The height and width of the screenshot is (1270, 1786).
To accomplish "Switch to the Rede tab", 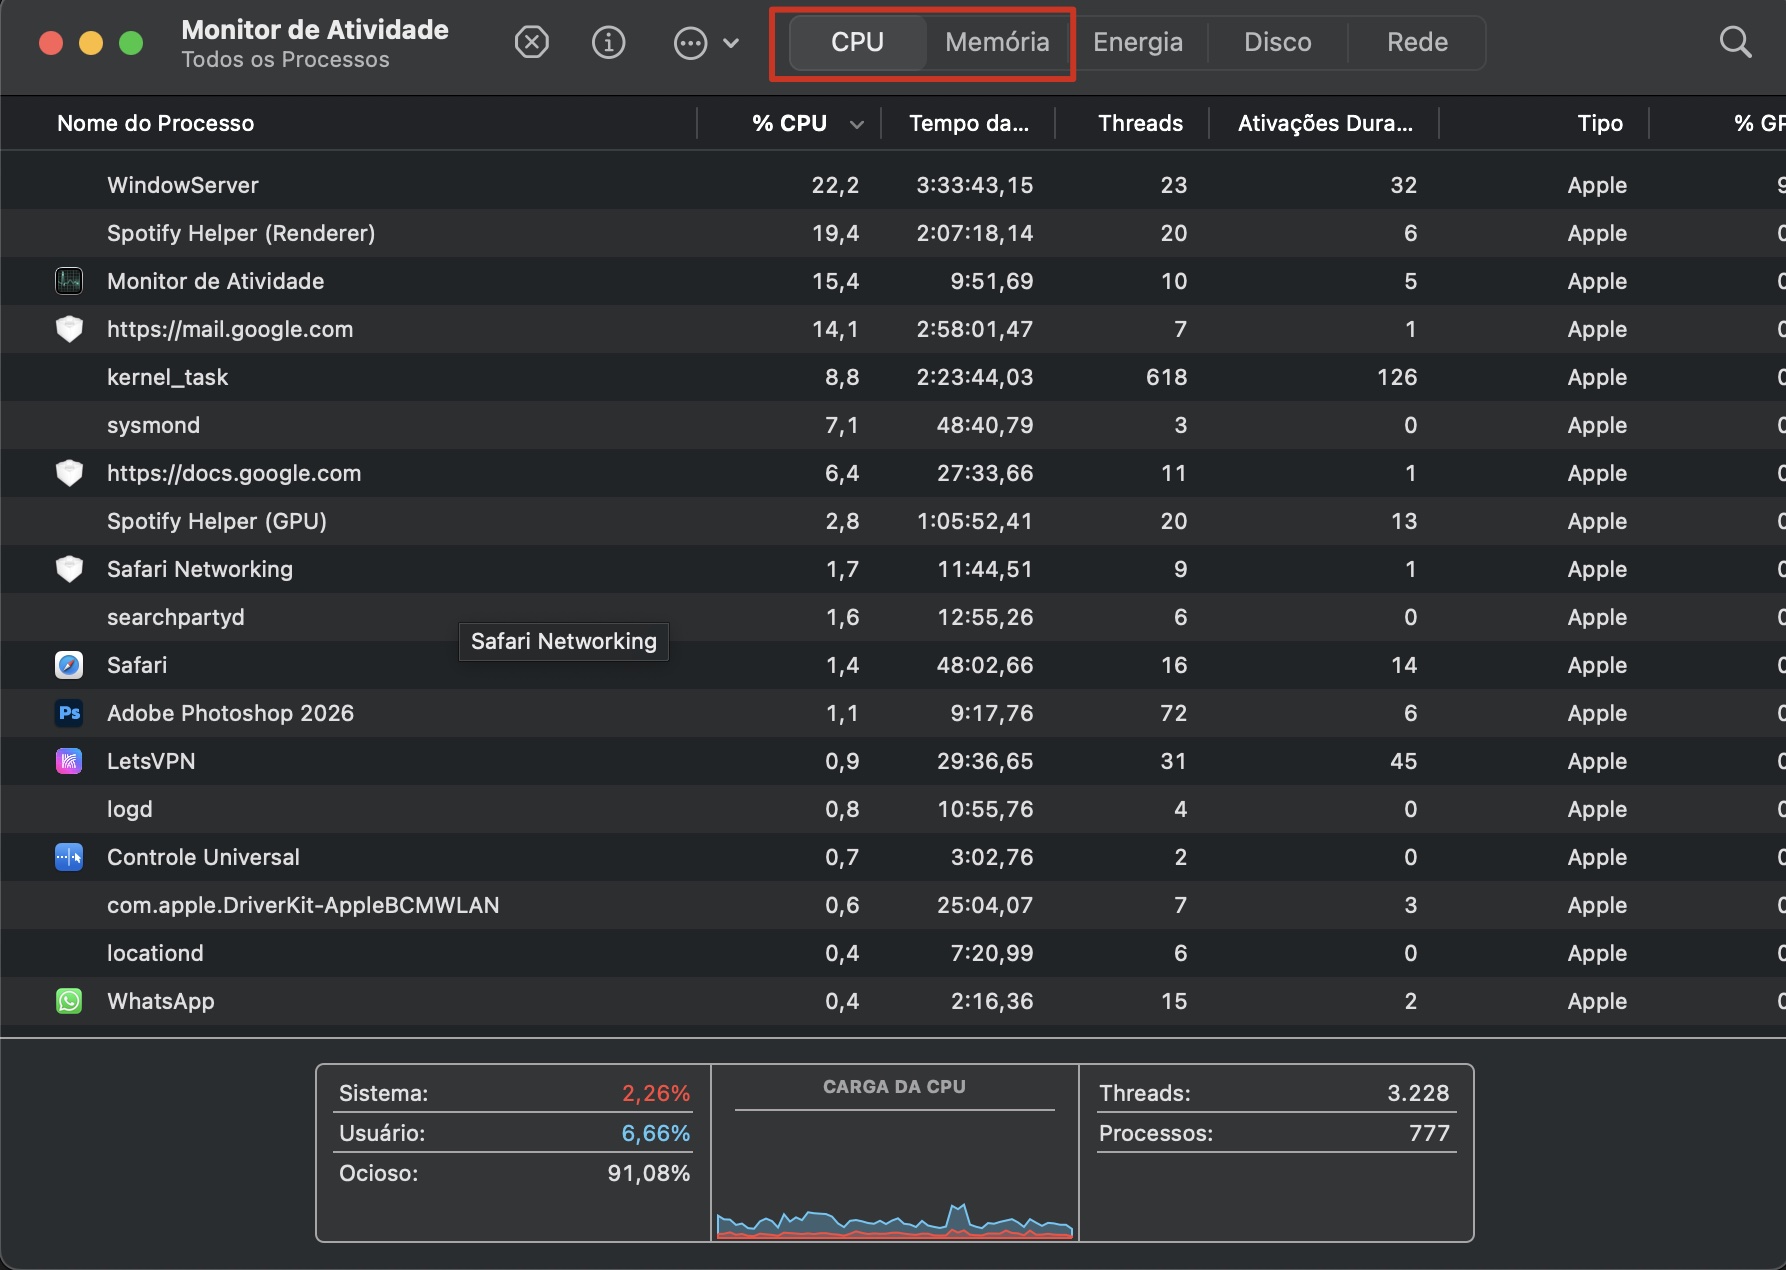I will point(1416,42).
